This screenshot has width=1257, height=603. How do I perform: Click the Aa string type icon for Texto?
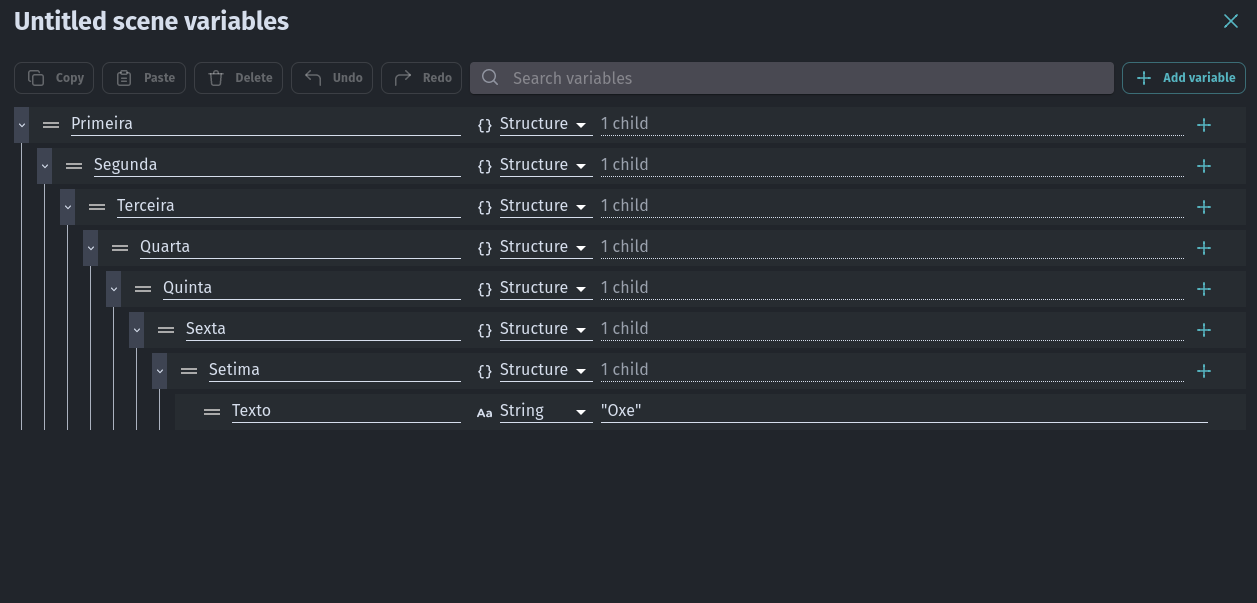tap(485, 412)
